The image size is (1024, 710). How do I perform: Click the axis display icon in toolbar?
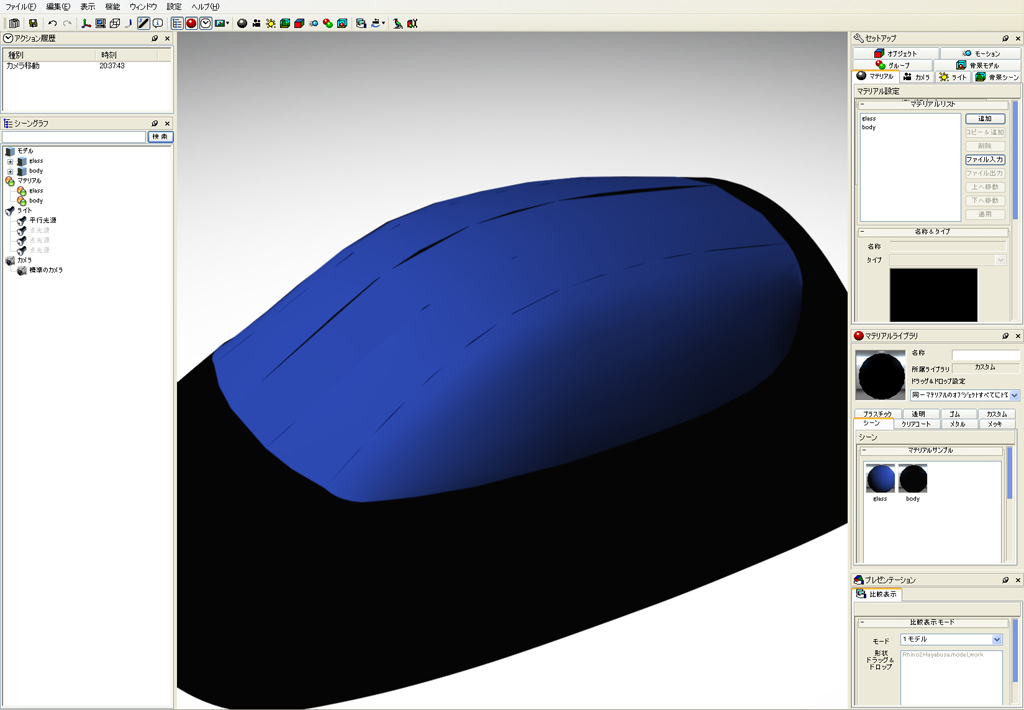pos(86,23)
